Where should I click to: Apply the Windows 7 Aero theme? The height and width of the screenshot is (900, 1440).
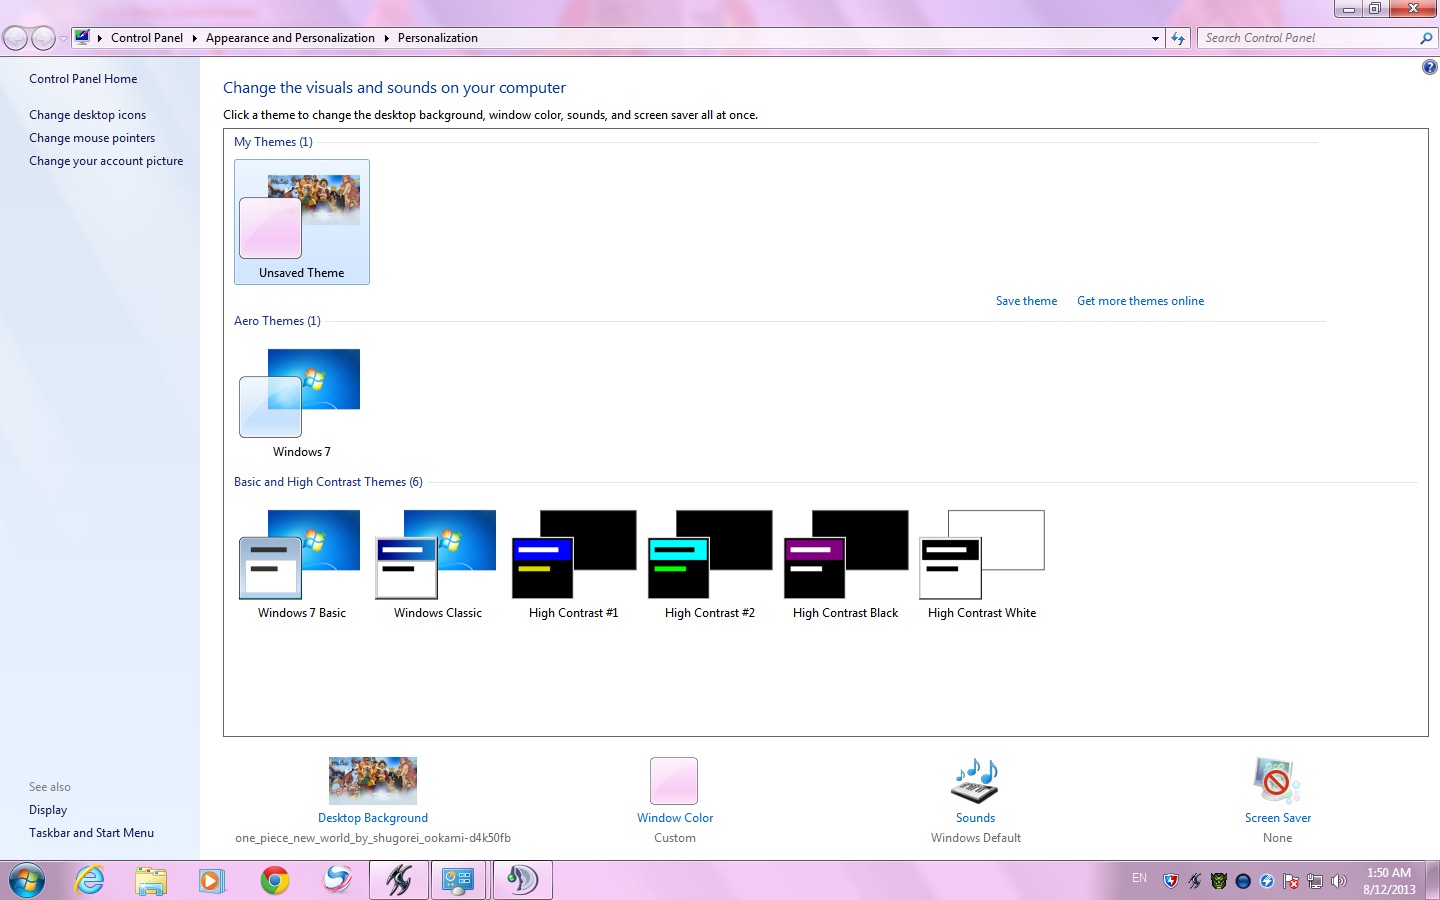(x=302, y=402)
